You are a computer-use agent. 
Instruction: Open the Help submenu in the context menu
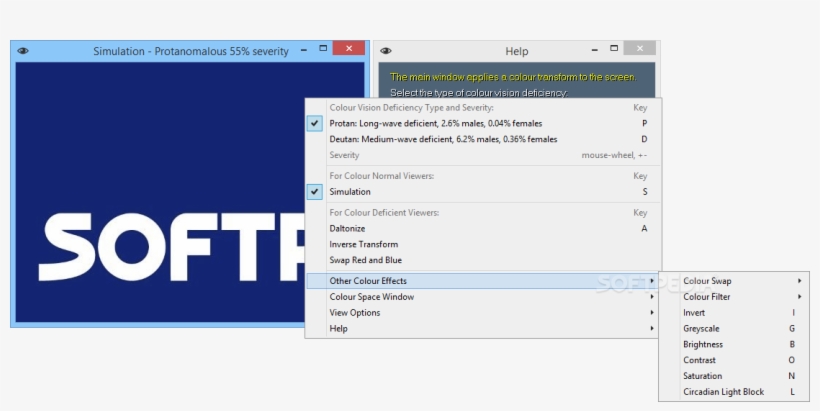(339, 329)
